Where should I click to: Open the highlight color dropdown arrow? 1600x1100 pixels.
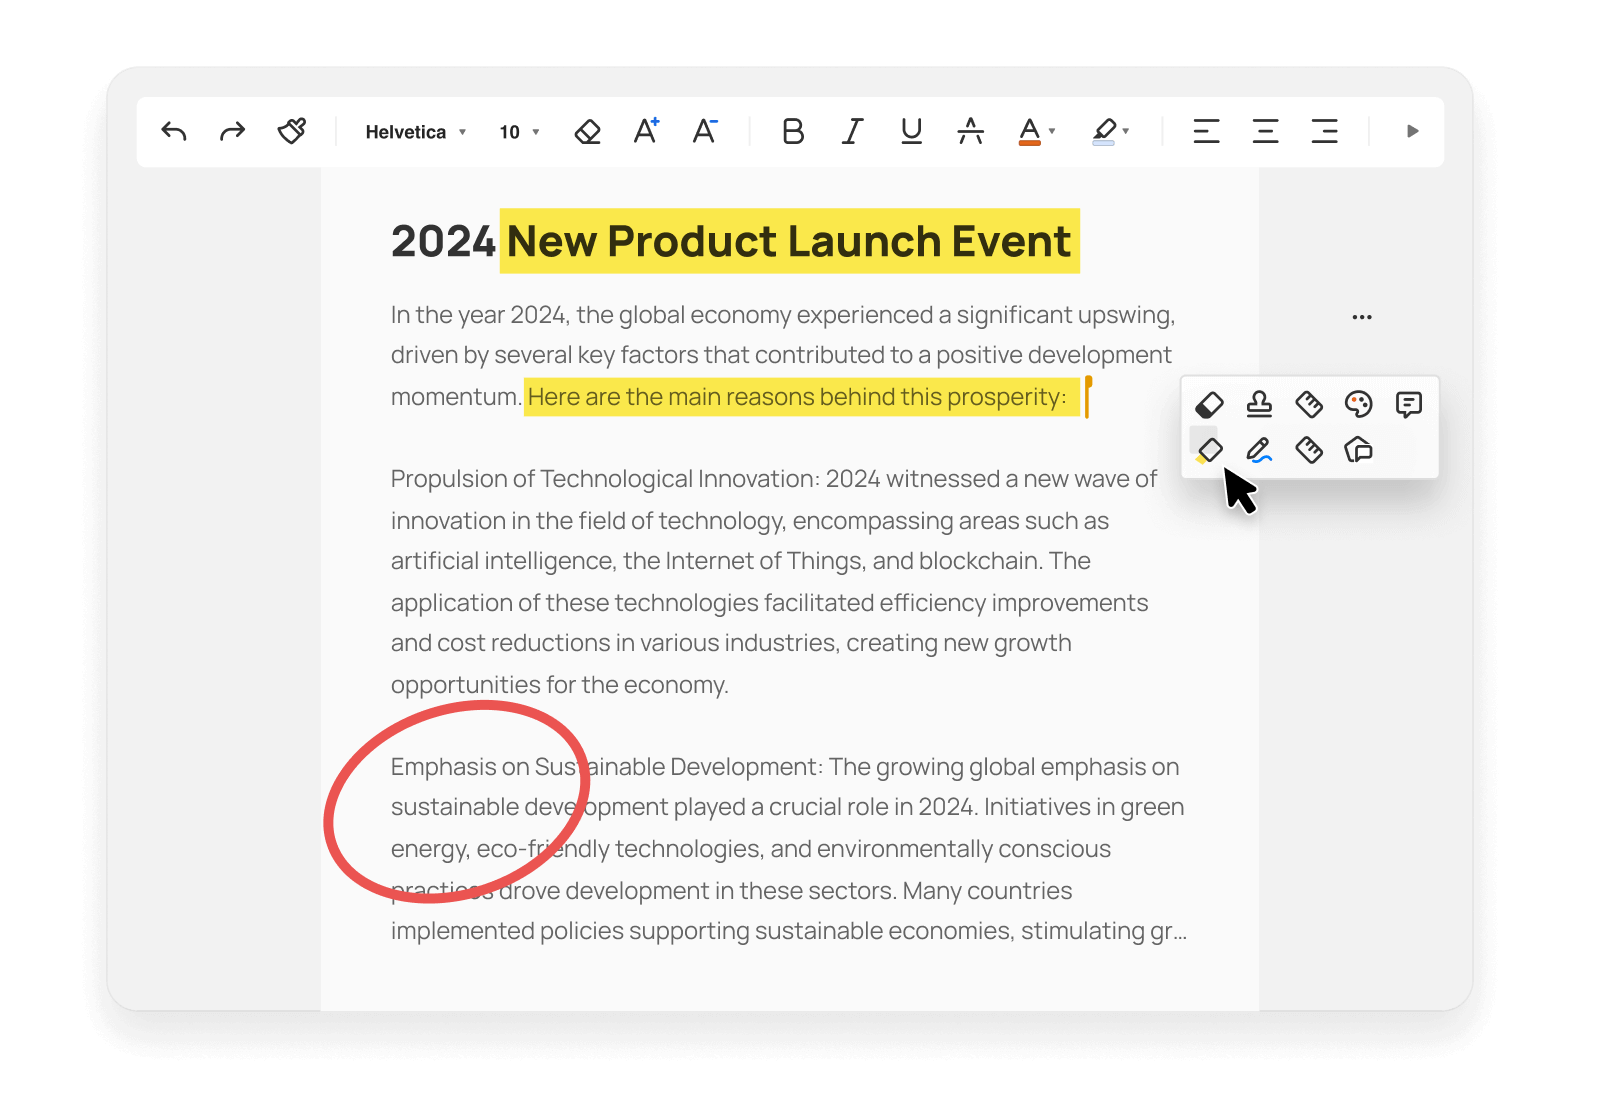(1126, 132)
